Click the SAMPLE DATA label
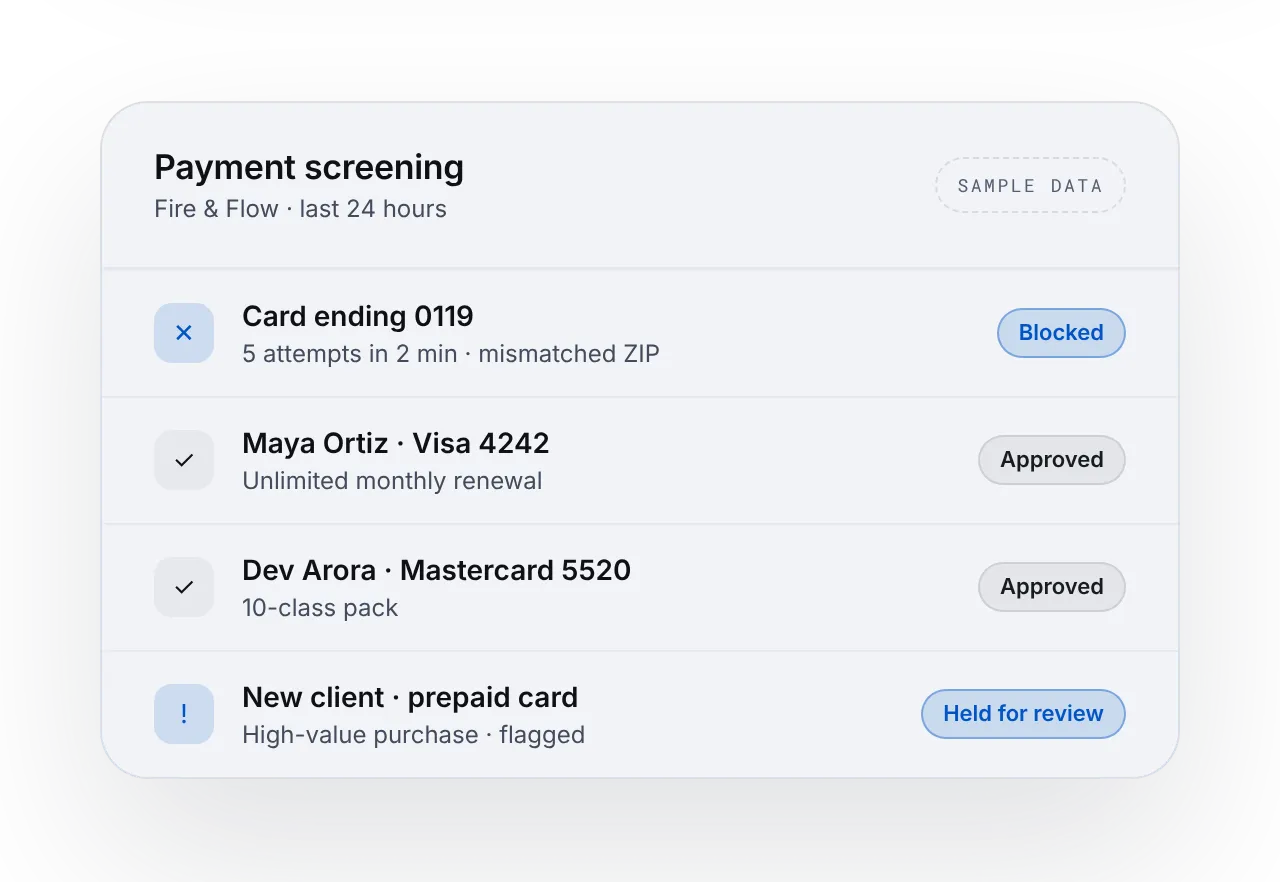 click(1030, 185)
